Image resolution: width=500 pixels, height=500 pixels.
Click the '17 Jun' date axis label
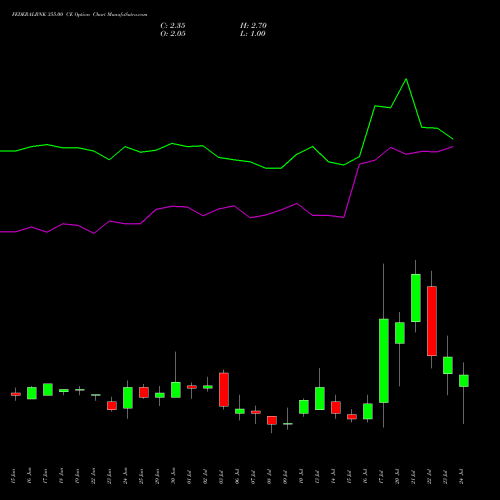tap(45, 476)
